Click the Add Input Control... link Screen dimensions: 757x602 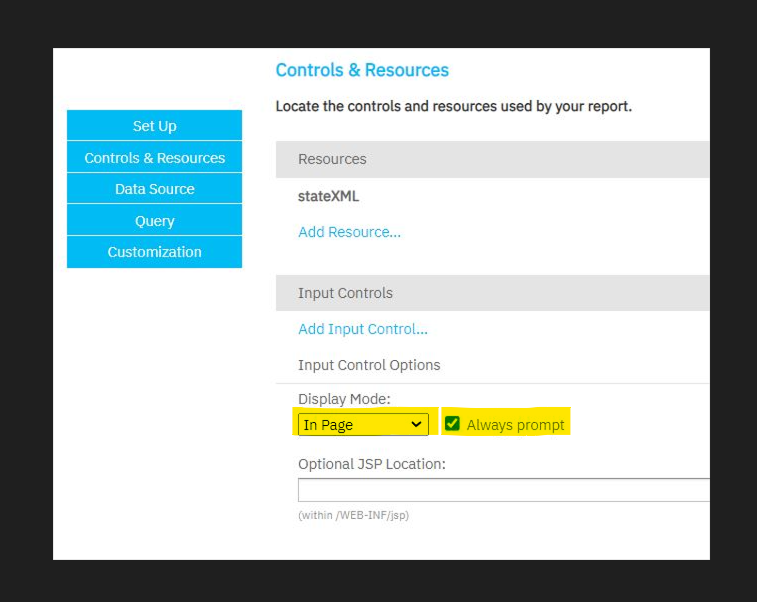point(363,329)
